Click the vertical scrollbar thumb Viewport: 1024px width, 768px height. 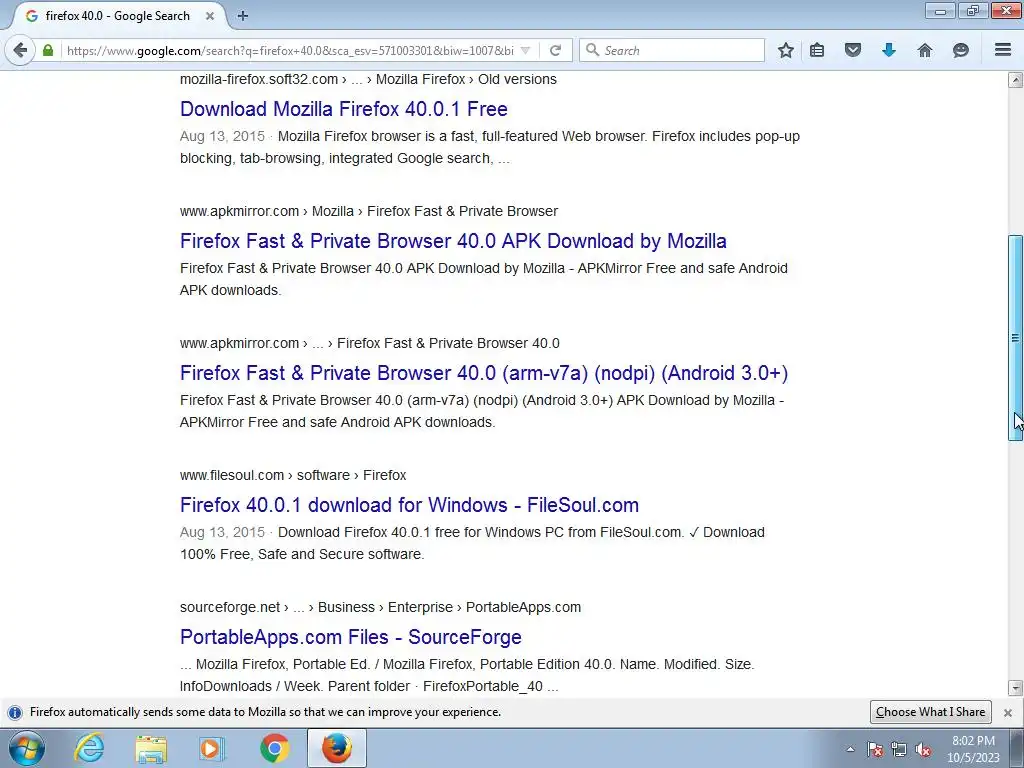[1016, 338]
